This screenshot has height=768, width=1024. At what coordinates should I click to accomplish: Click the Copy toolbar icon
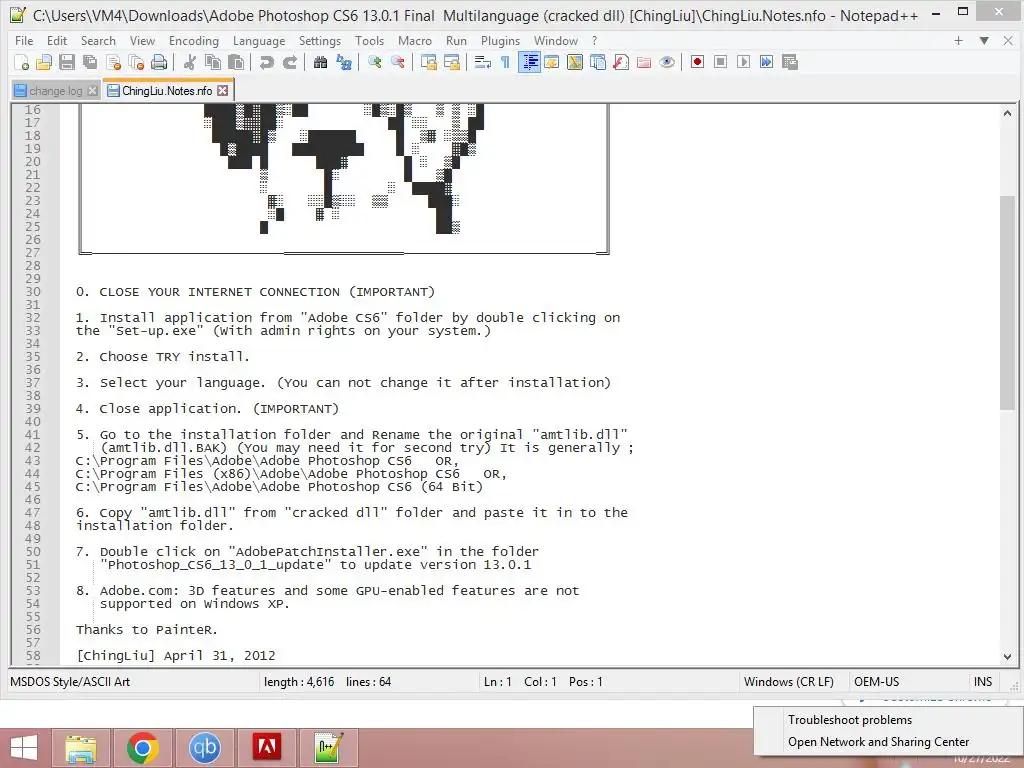point(213,62)
